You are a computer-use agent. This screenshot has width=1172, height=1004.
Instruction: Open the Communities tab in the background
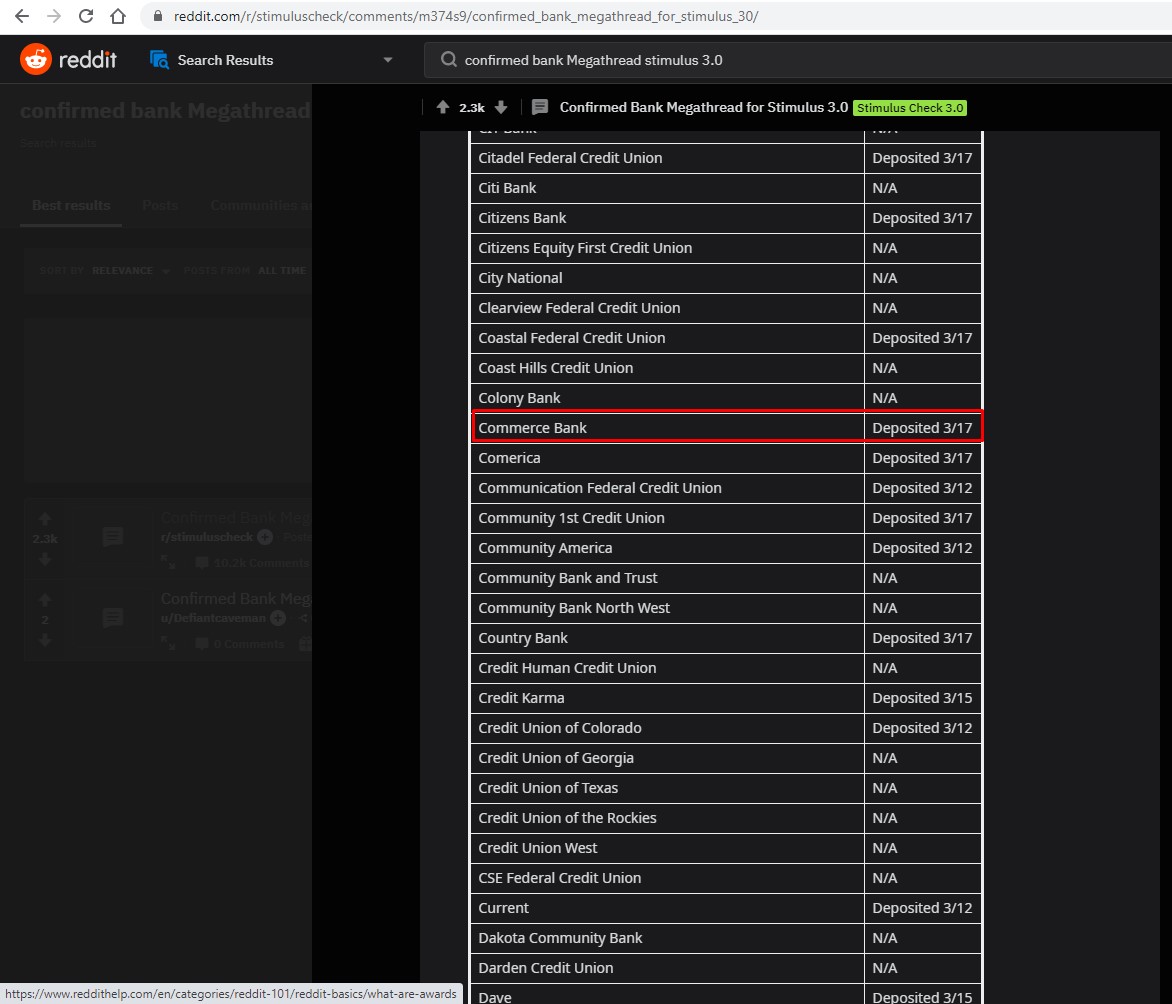click(260, 206)
